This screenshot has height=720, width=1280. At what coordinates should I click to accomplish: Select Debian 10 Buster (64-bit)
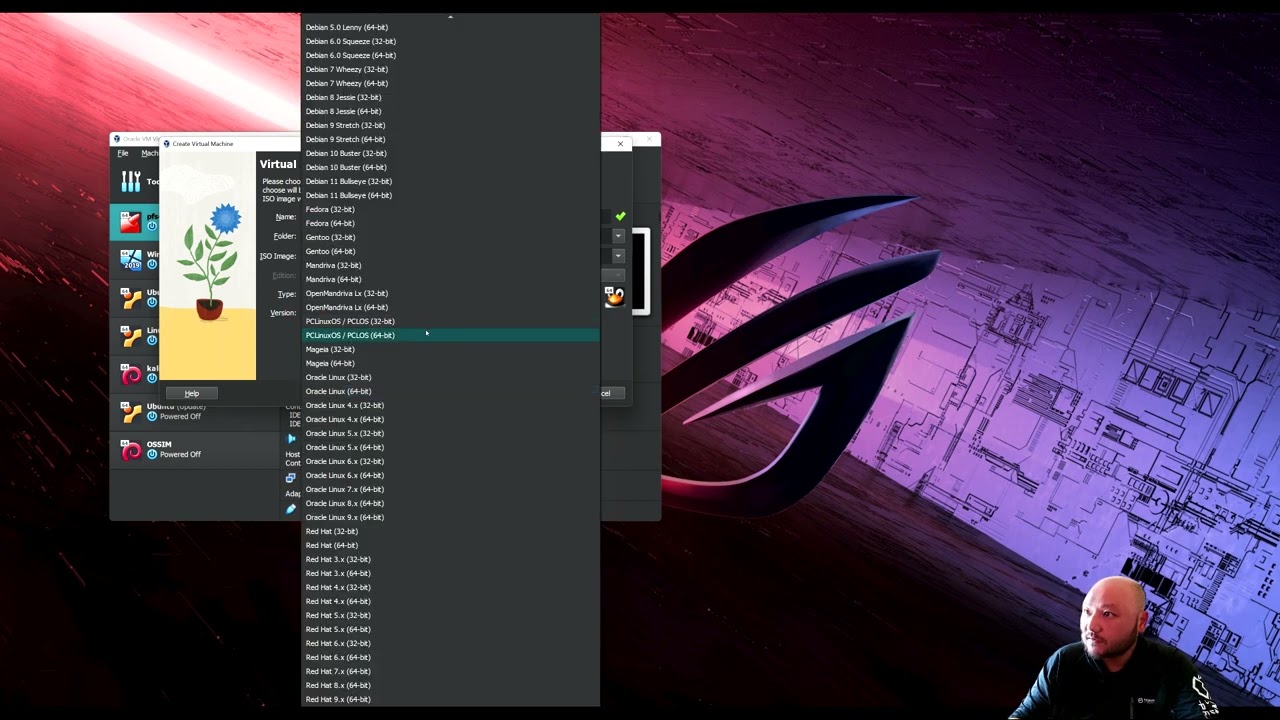(450, 167)
